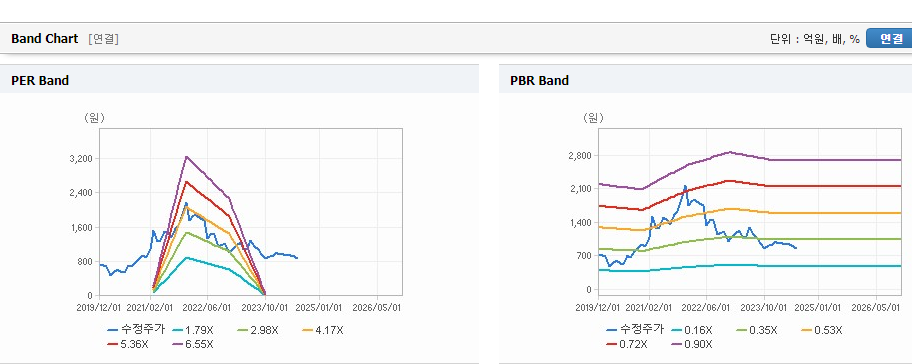Click the 2,400 y-axis label in PER chart
The height and width of the screenshot is (364, 912).
click(x=82, y=192)
